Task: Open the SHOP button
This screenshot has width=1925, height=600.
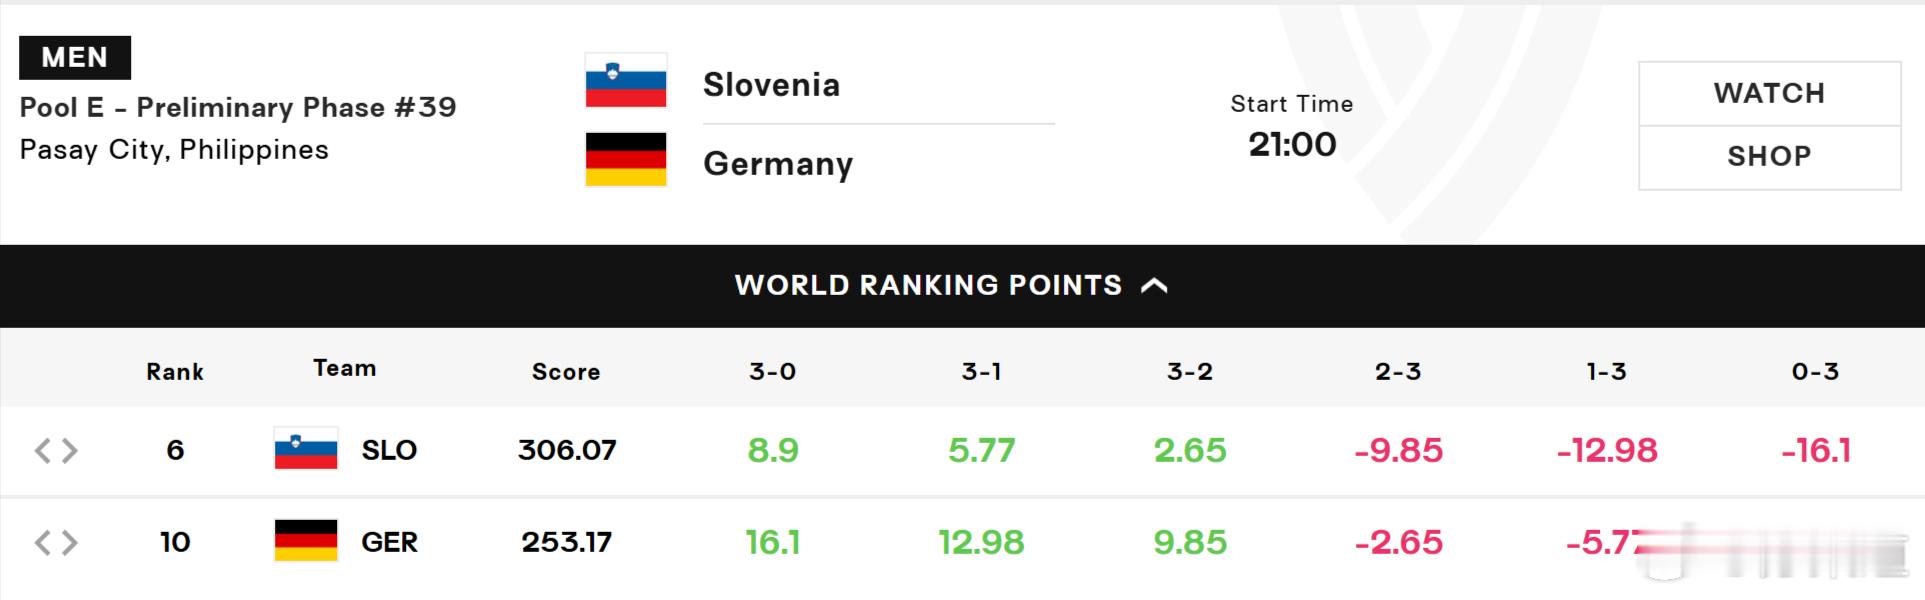Action: 1769,157
